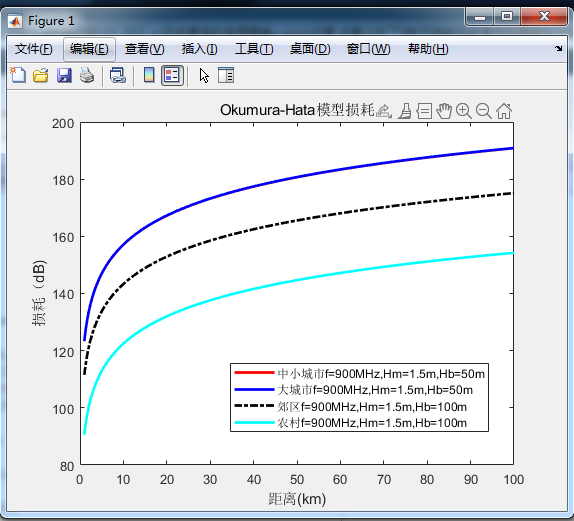This screenshot has height=521, width=574.
Task: Click the Edit Plot arrow cursor icon
Action: pos(204,75)
